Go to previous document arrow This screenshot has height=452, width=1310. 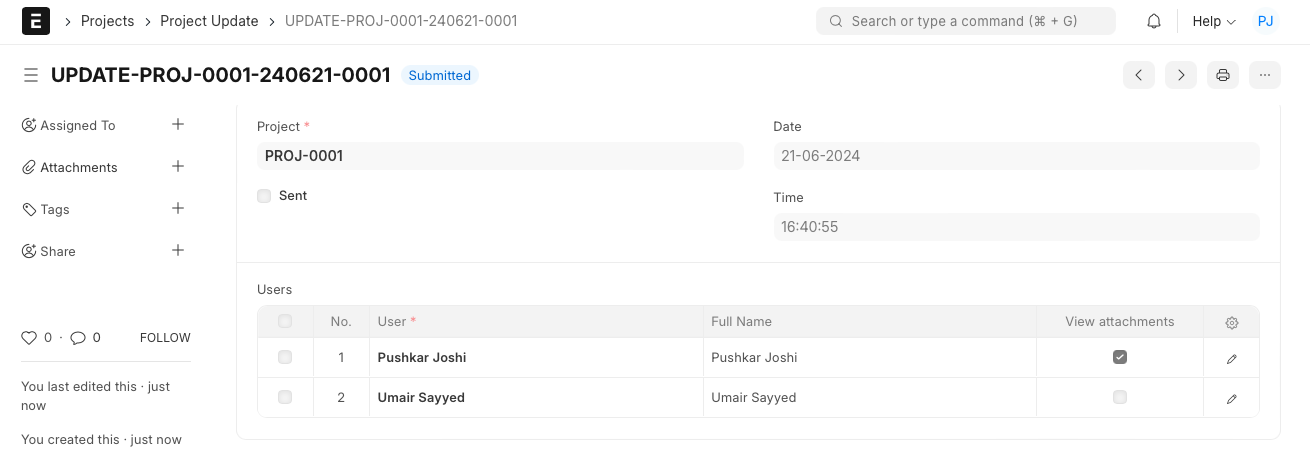click(x=1139, y=75)
